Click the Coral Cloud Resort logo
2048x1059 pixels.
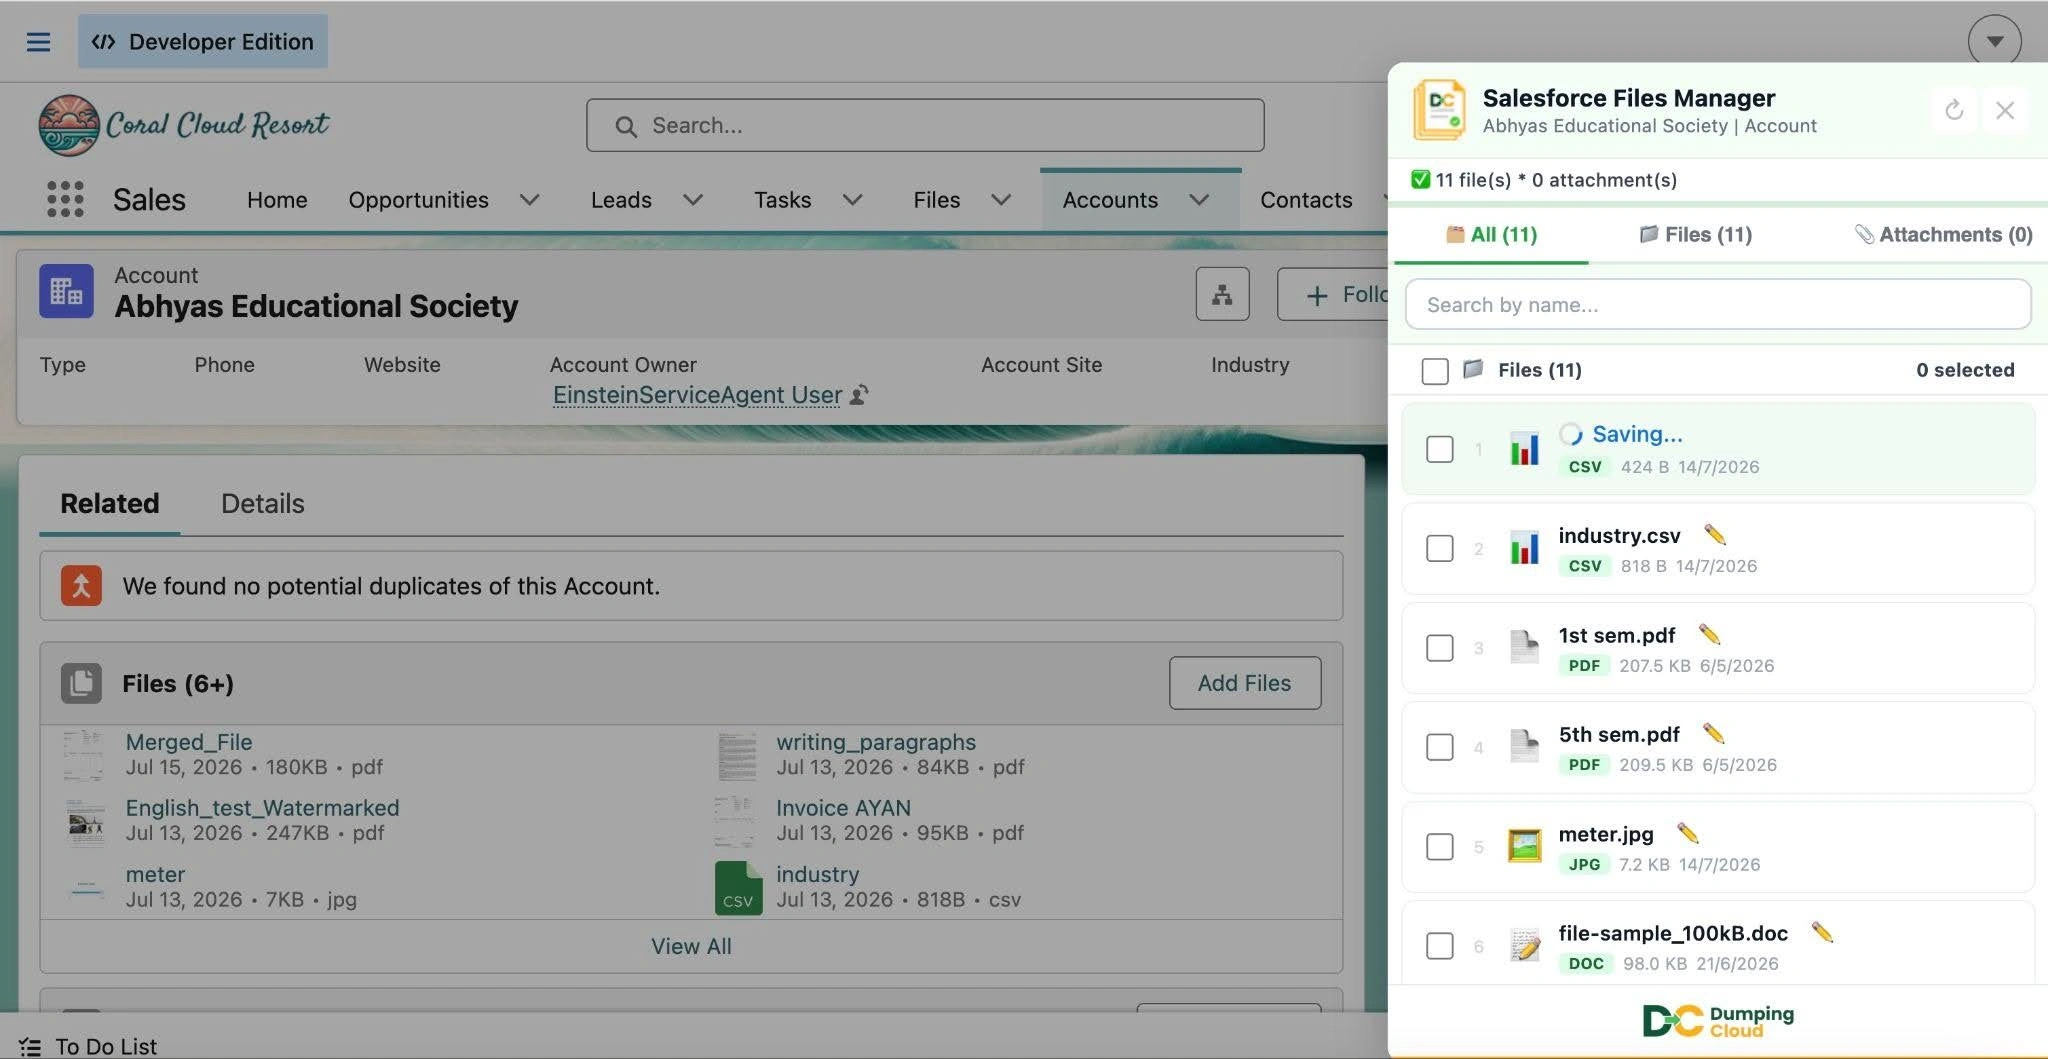tap(183, 125)
